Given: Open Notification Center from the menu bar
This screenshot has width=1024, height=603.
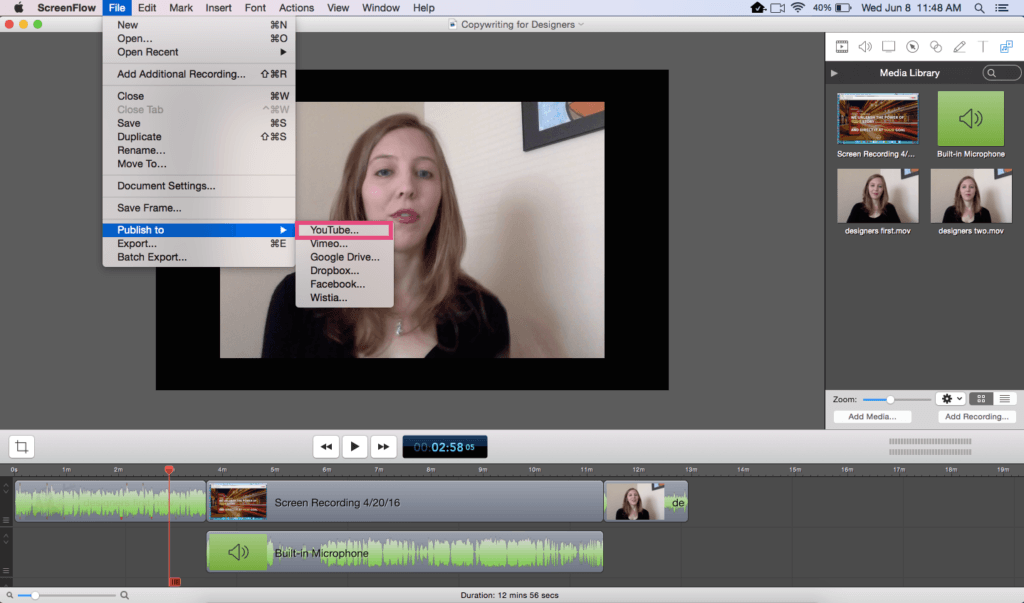Looking at the screenshot, I should (1002, 8).
